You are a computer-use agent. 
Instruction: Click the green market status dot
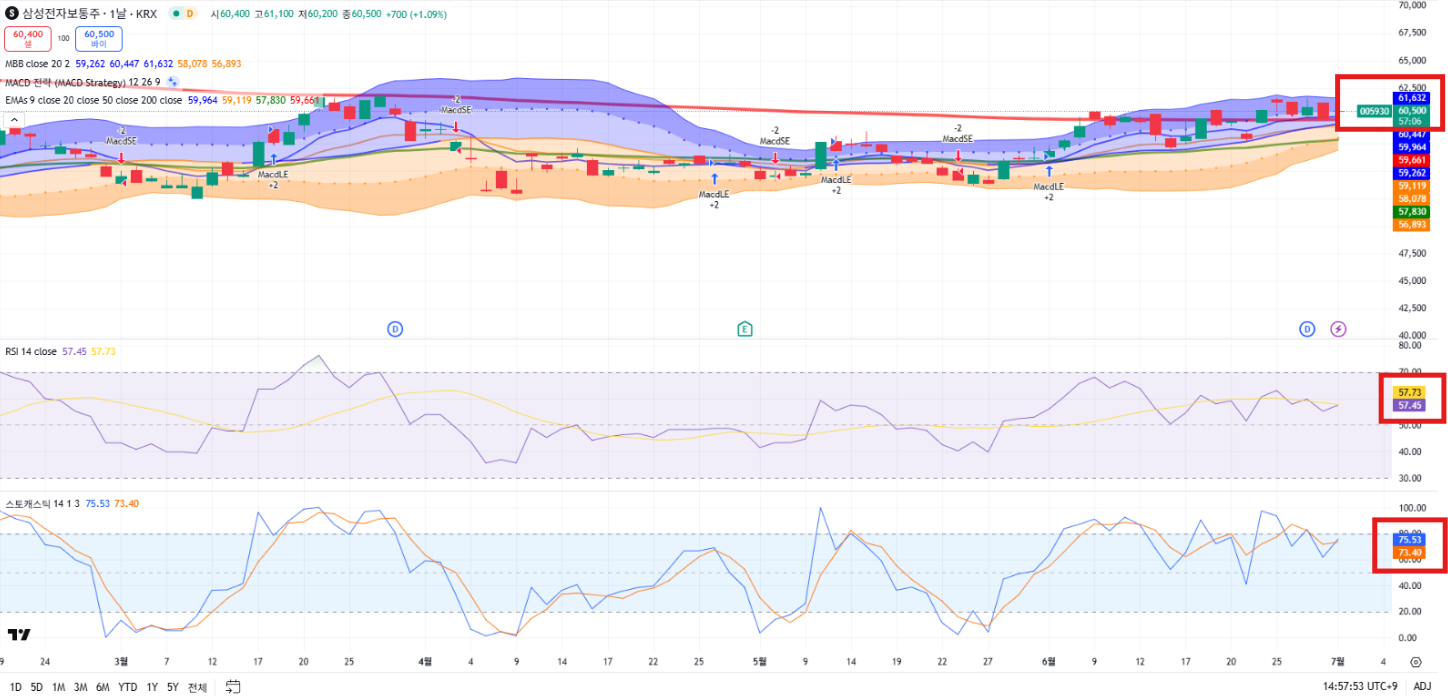(x=174, y=14)
